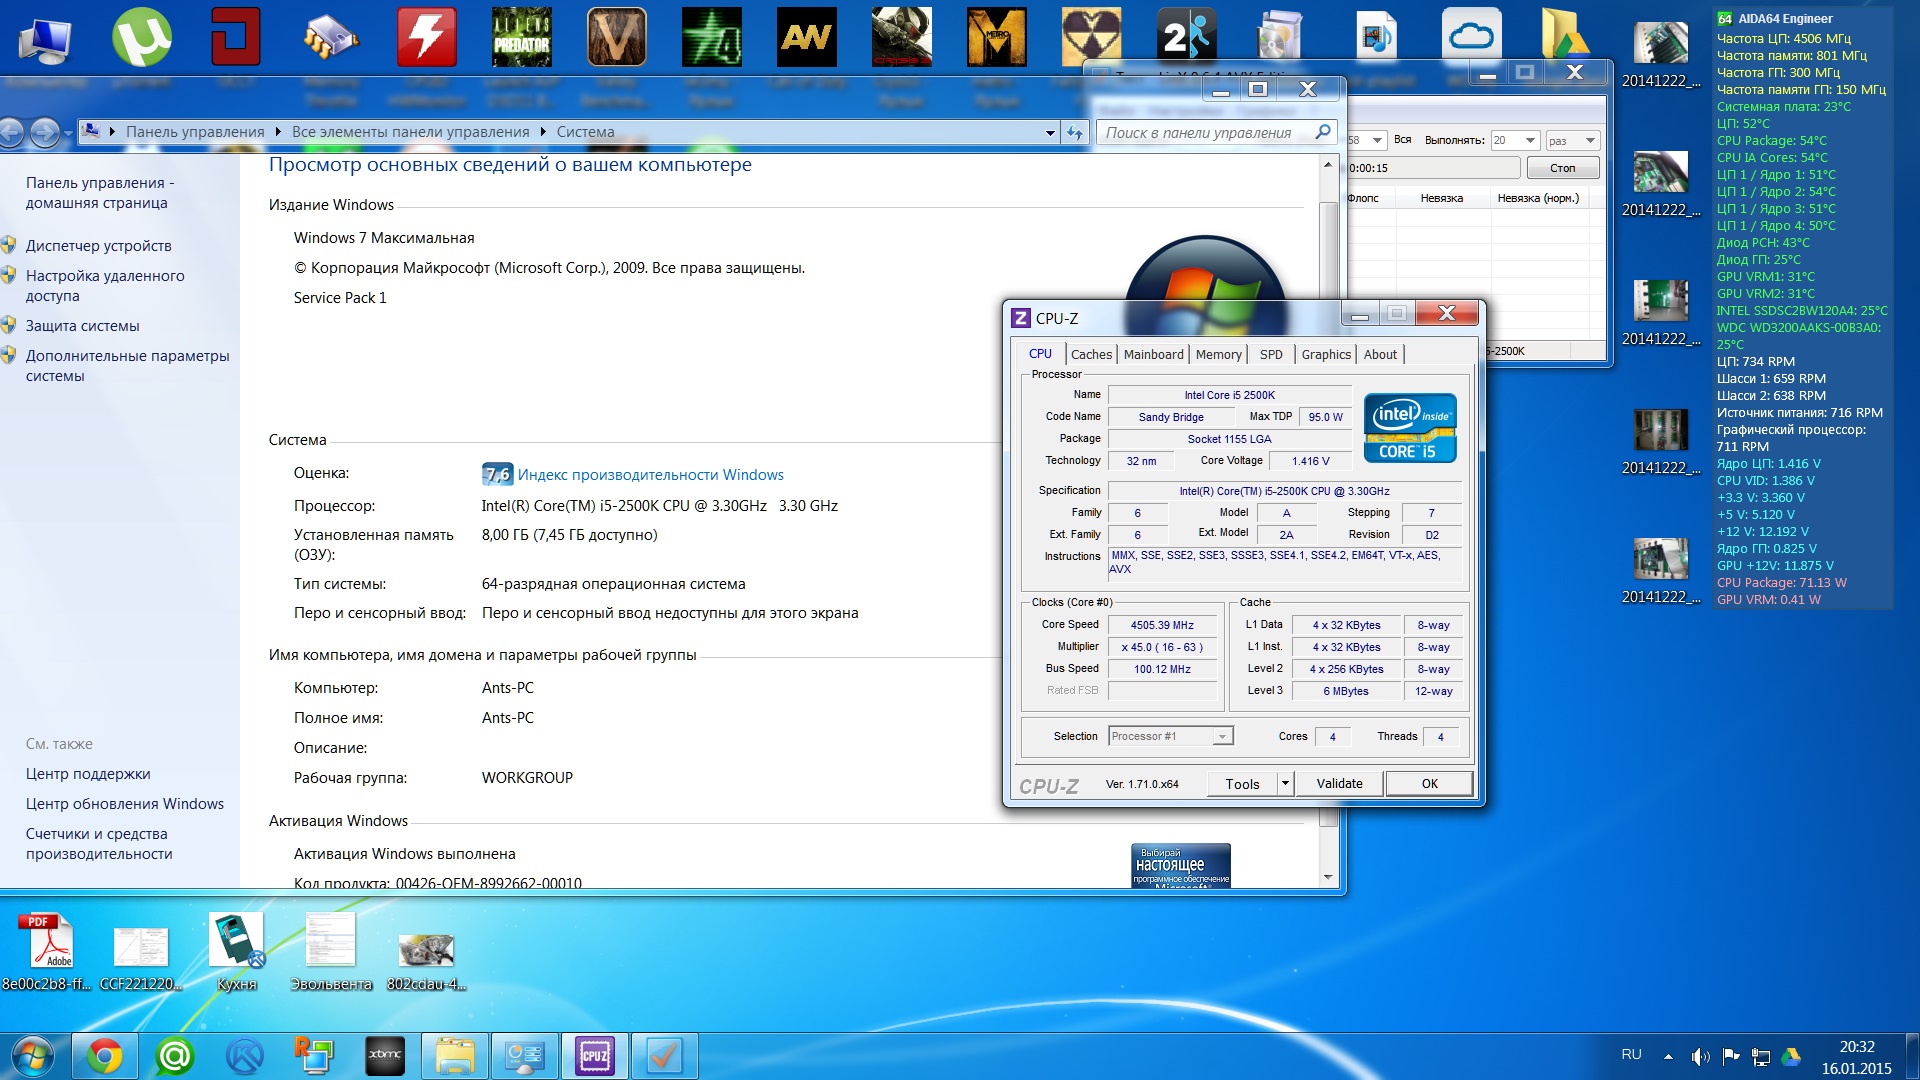
Task: Click Windows Start orb button
Action: [32, 1056]
